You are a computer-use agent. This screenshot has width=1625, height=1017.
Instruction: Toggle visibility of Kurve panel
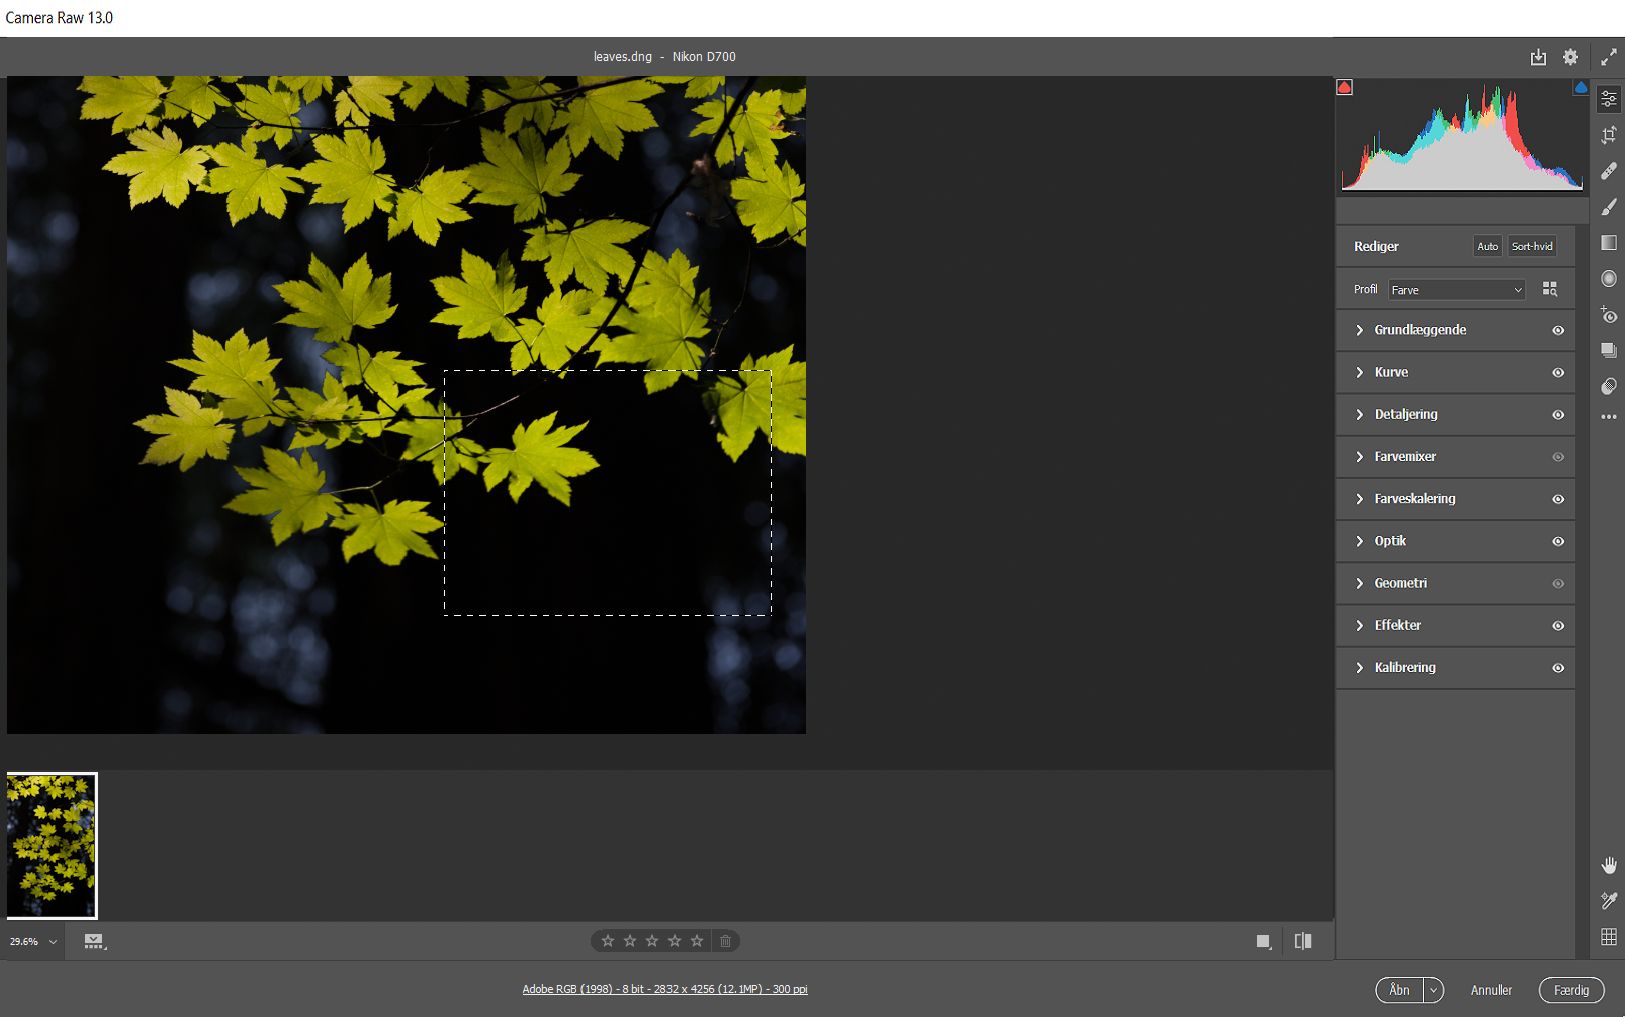click(1558, 372)
